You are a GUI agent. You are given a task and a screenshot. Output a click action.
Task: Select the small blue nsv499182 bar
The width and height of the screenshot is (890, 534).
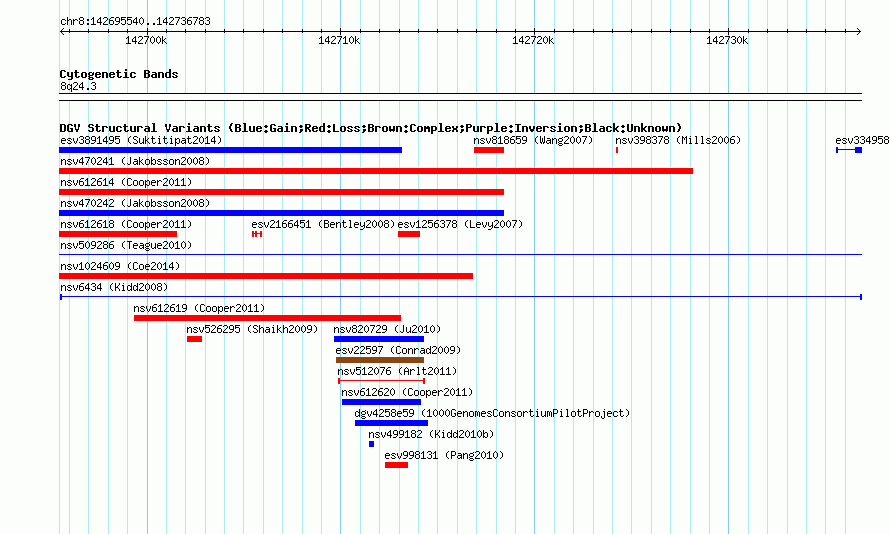pos(371,444)
